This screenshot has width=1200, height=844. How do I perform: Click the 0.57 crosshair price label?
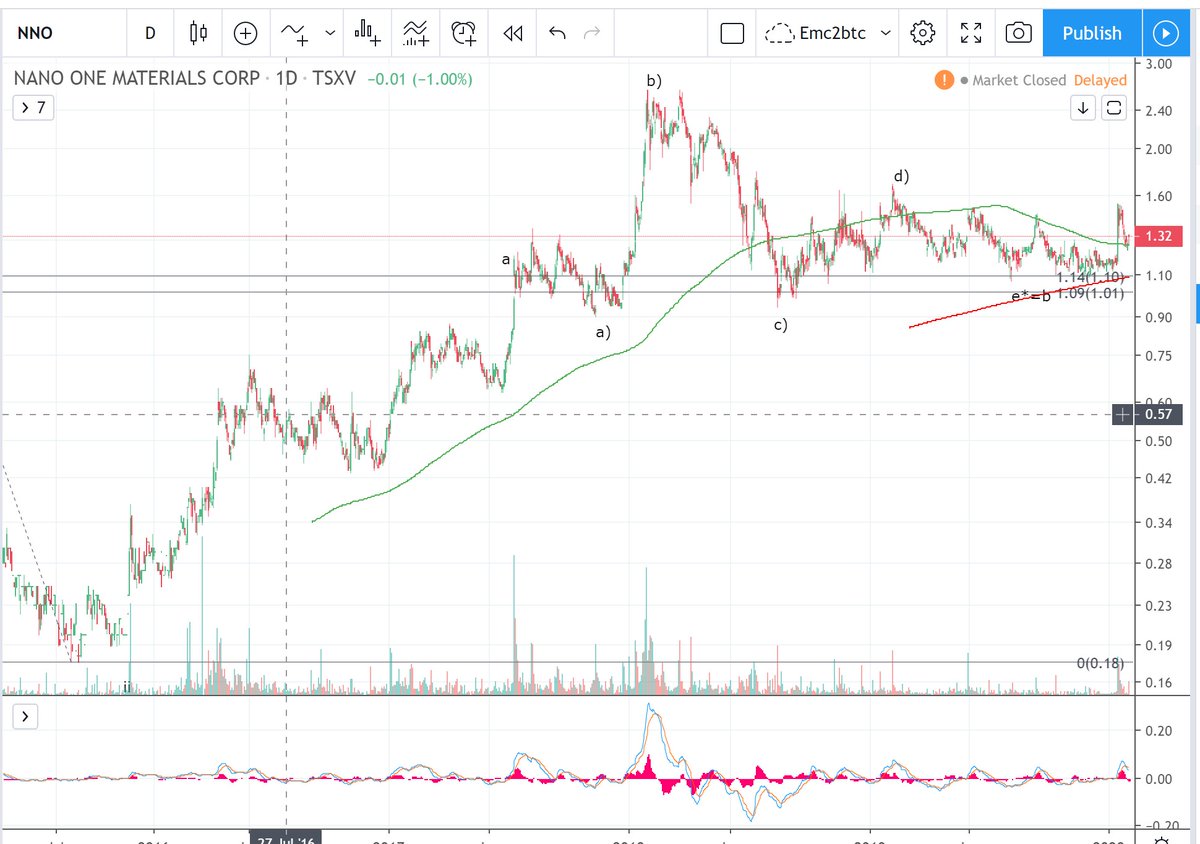pyautogui.click(x=1157, y=413)
